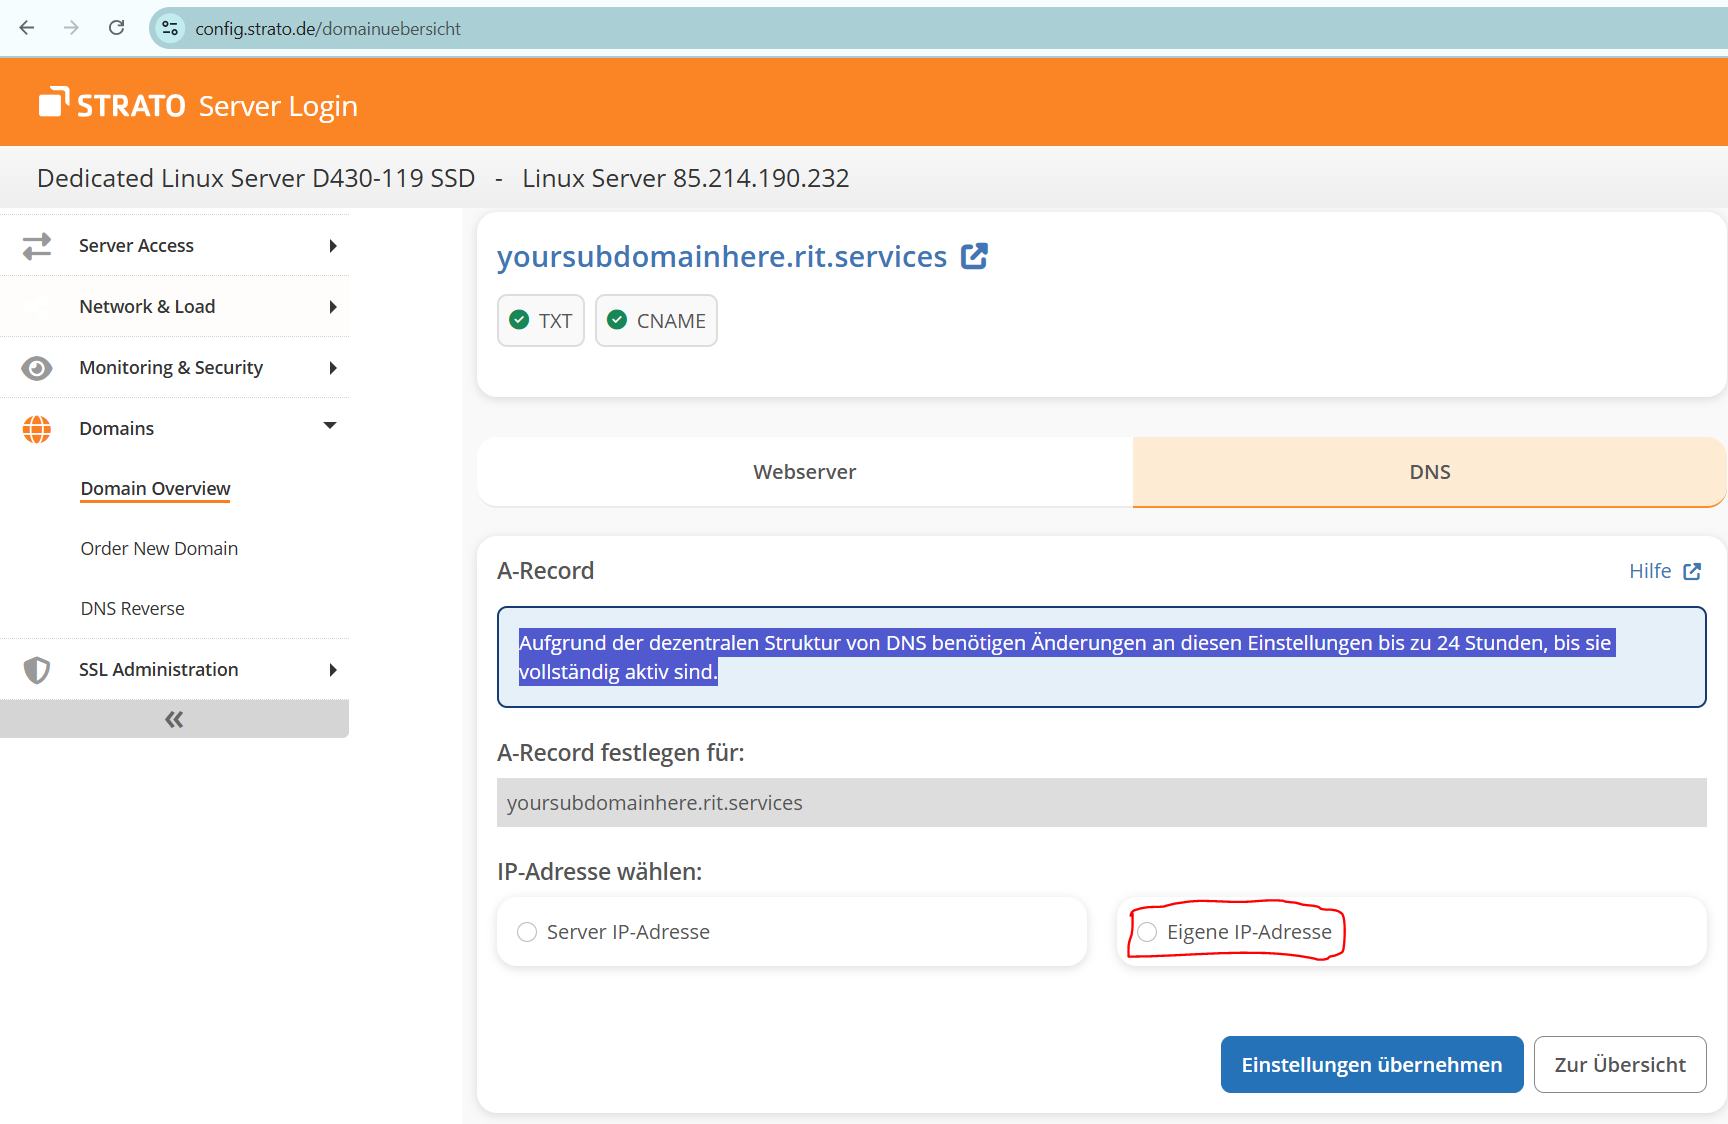Open the Hilfe link
The height and width of the screenshot is (1124, 1728).
(x=1650, y=571)
